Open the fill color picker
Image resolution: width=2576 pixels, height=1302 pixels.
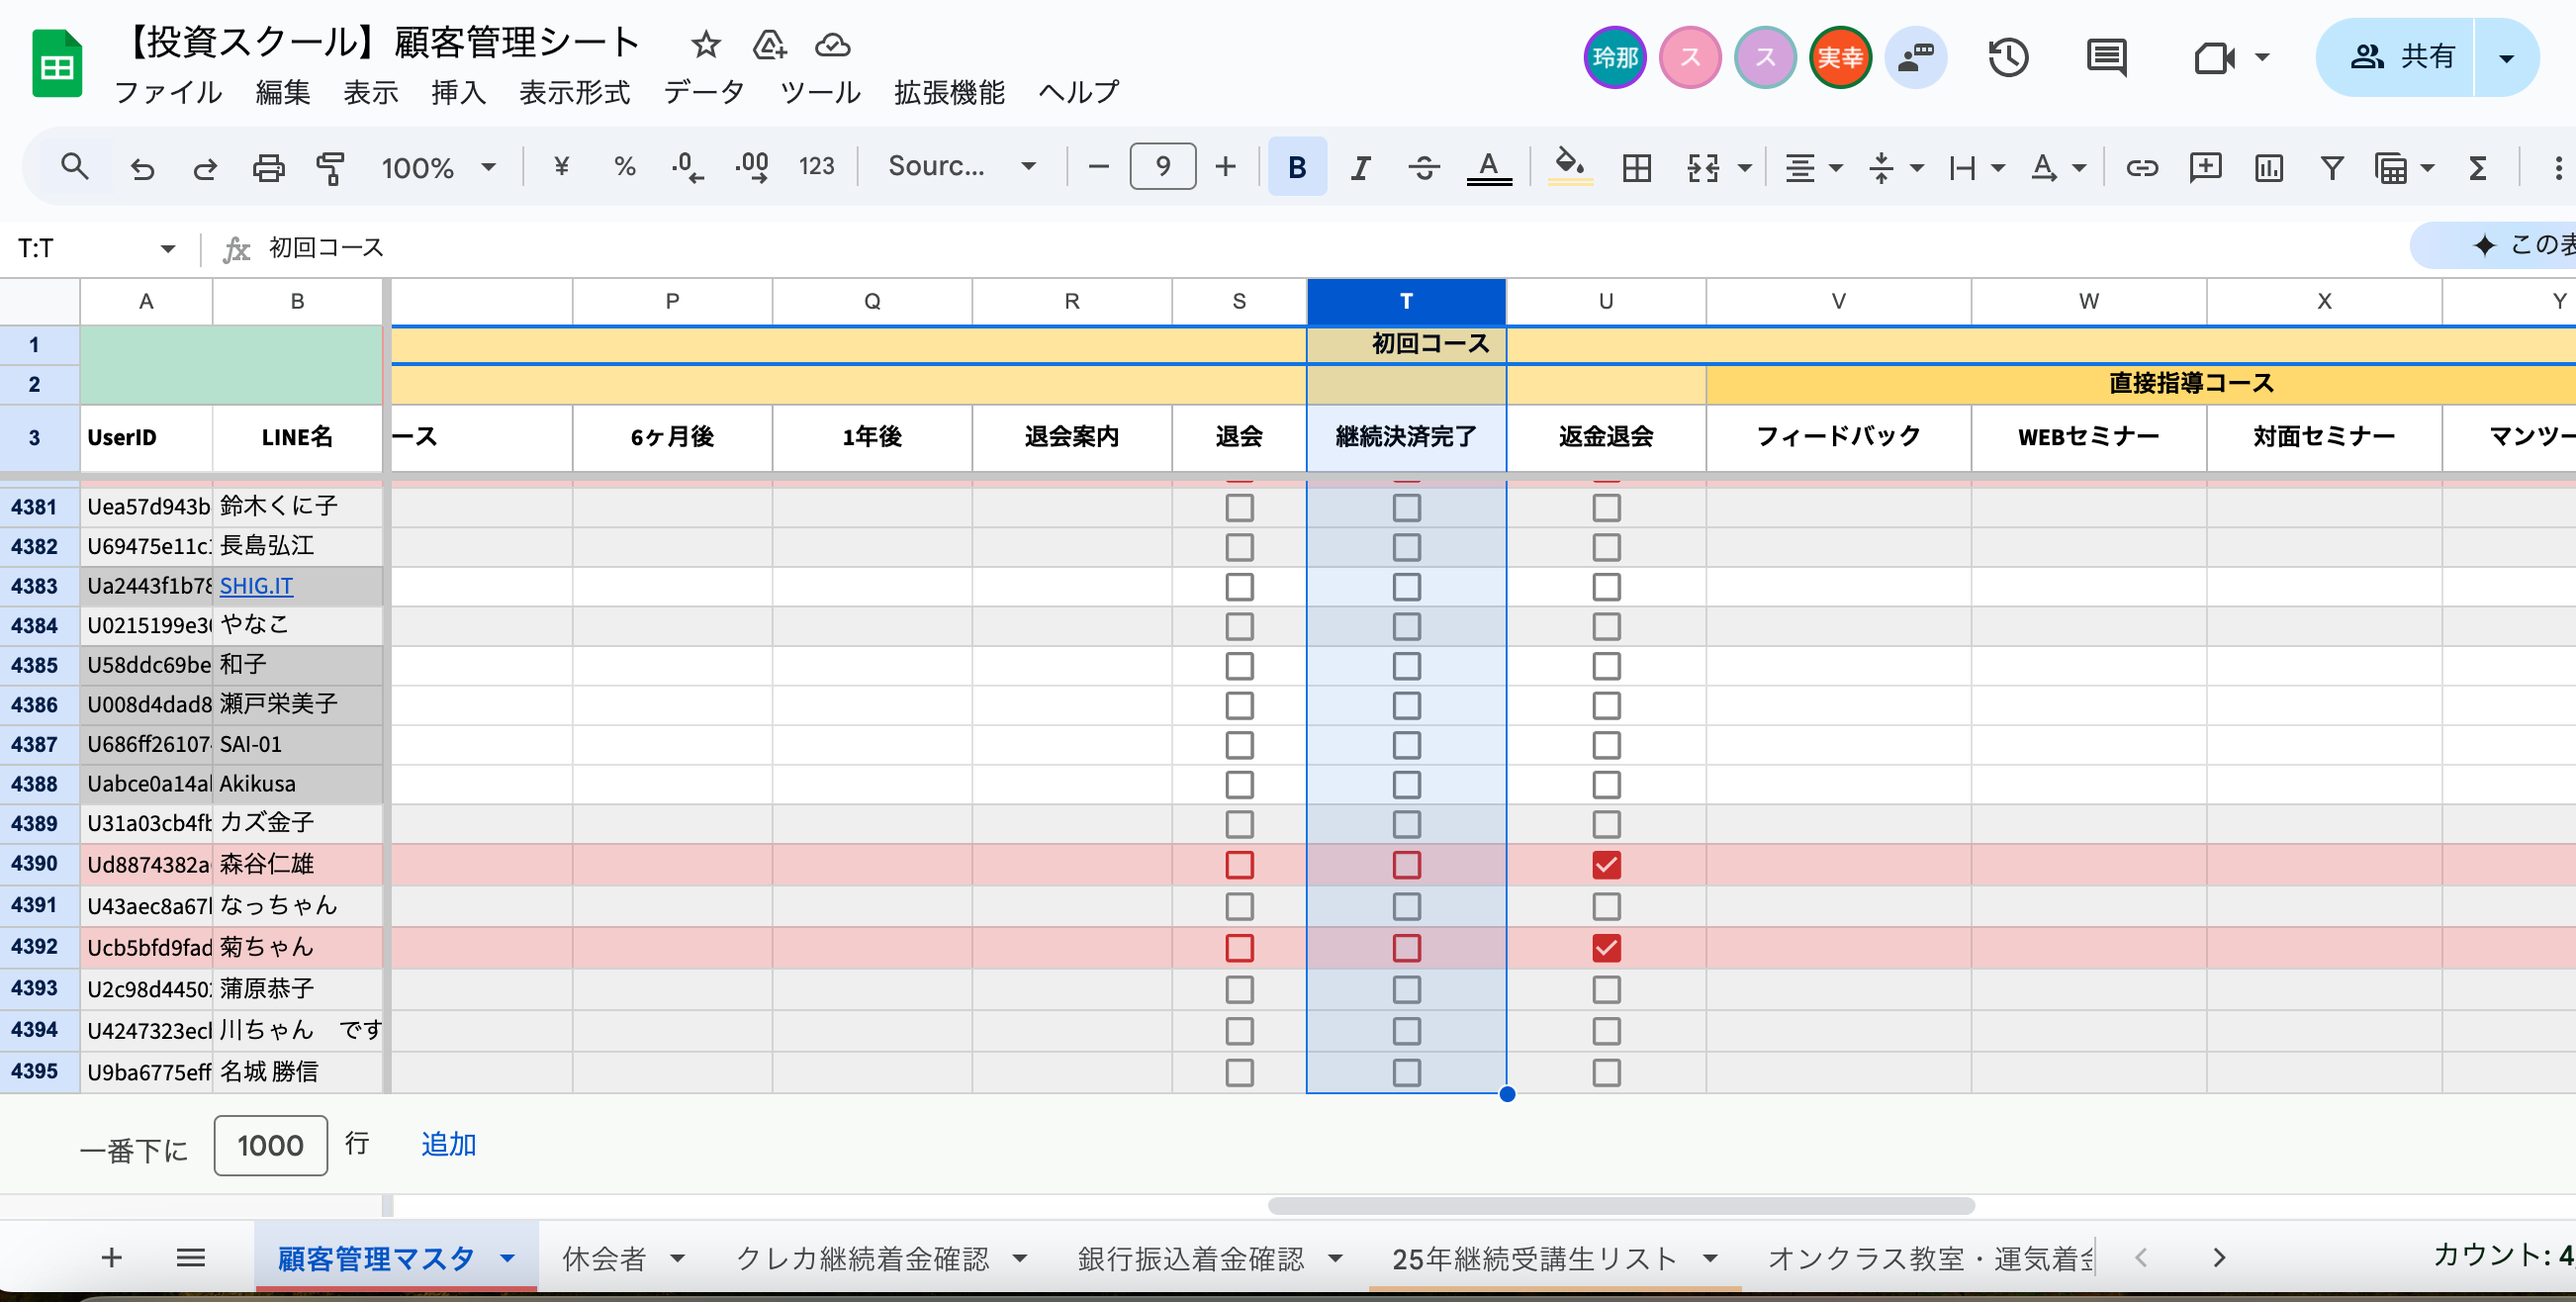(x=1568, y=167)
